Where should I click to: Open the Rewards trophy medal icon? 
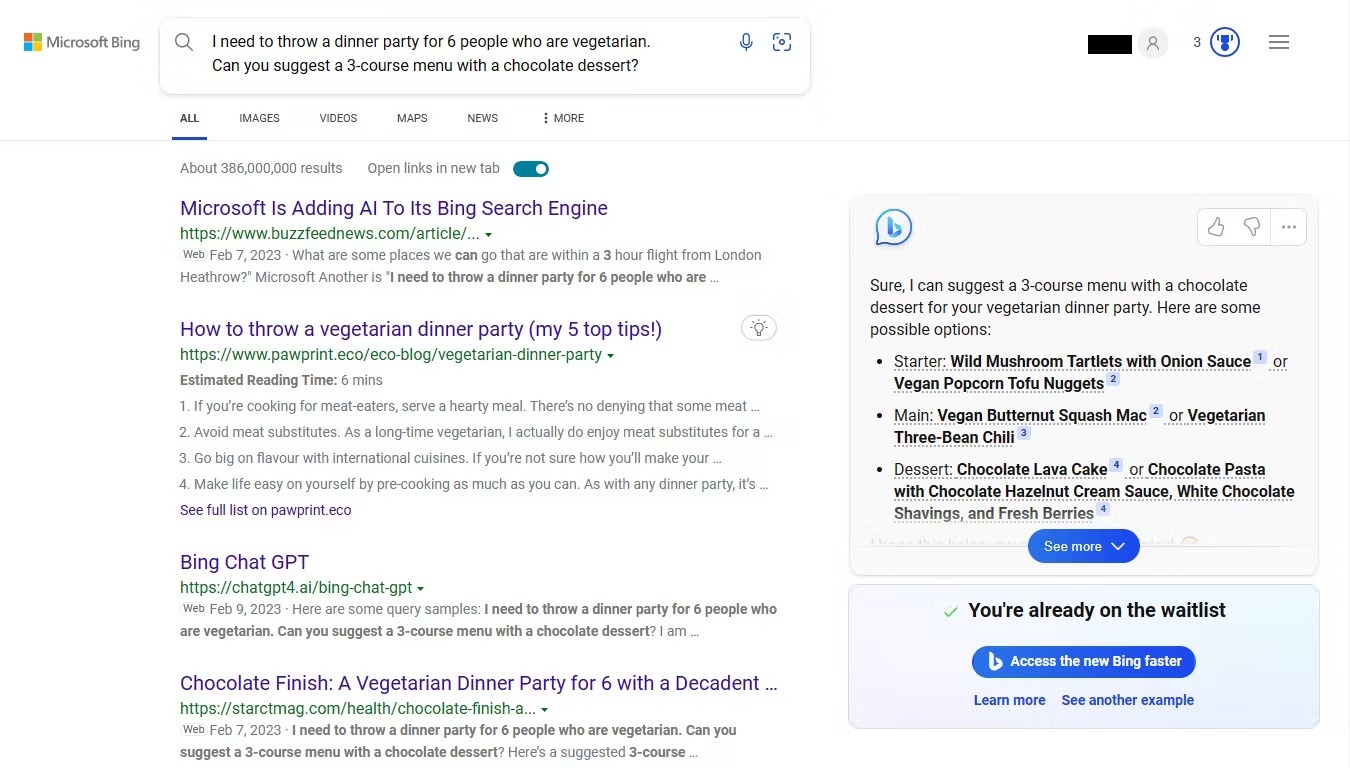(x=1225, y=42)
